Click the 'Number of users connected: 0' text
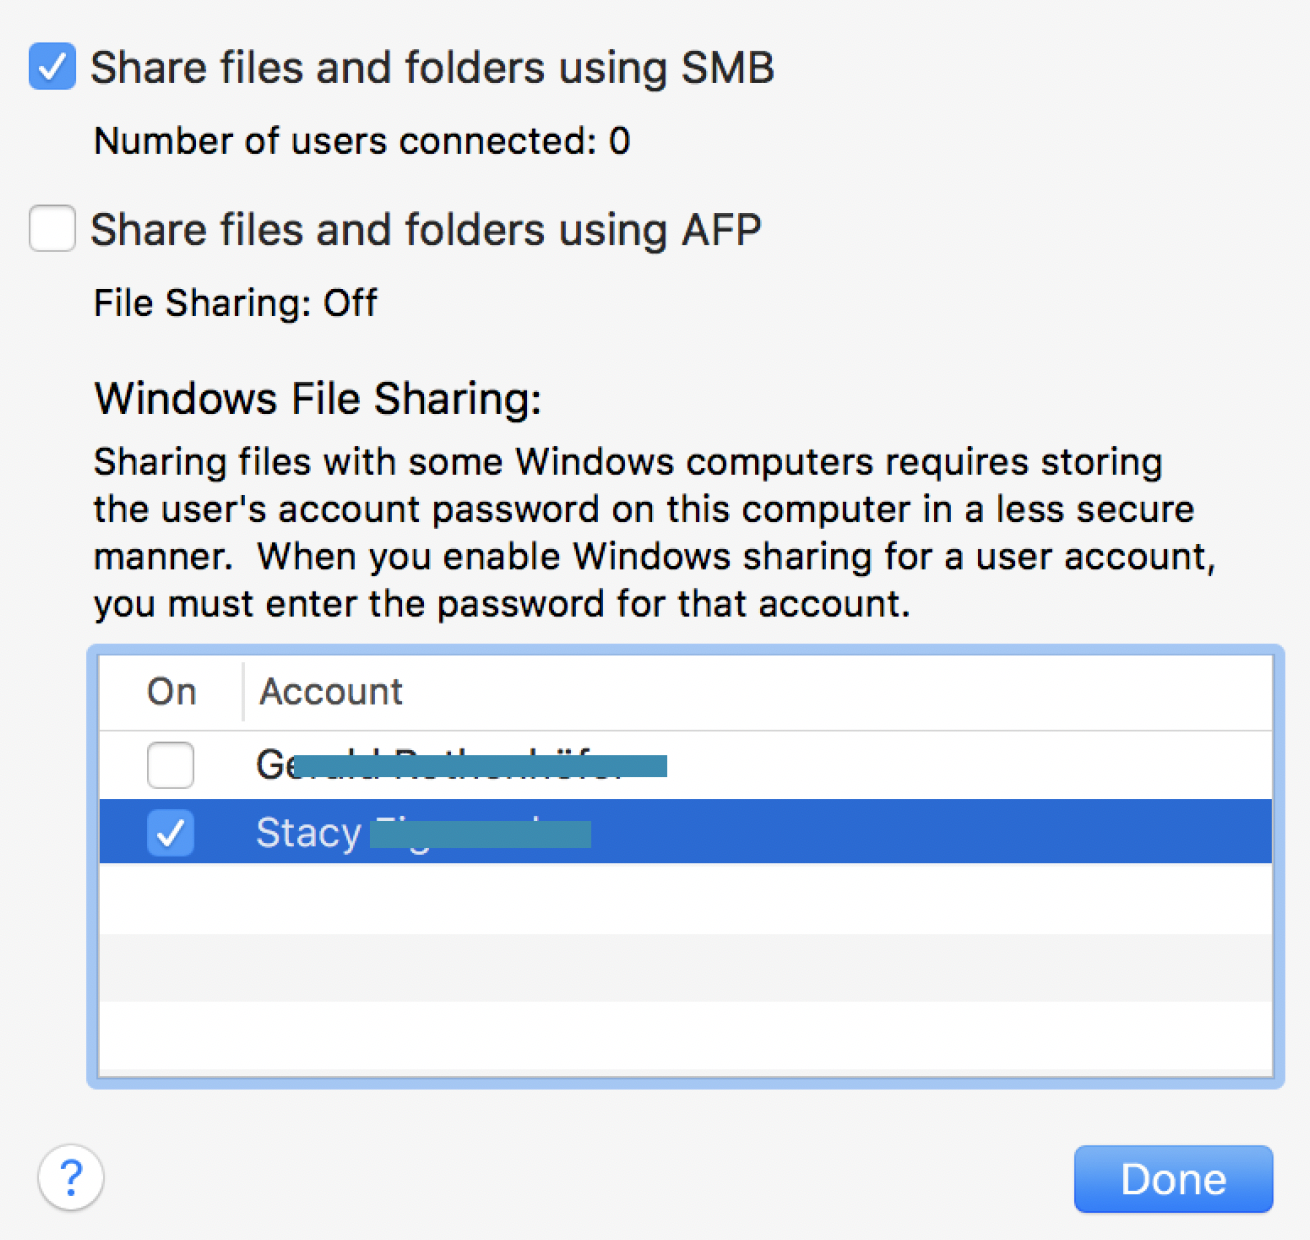 [362, 141]
